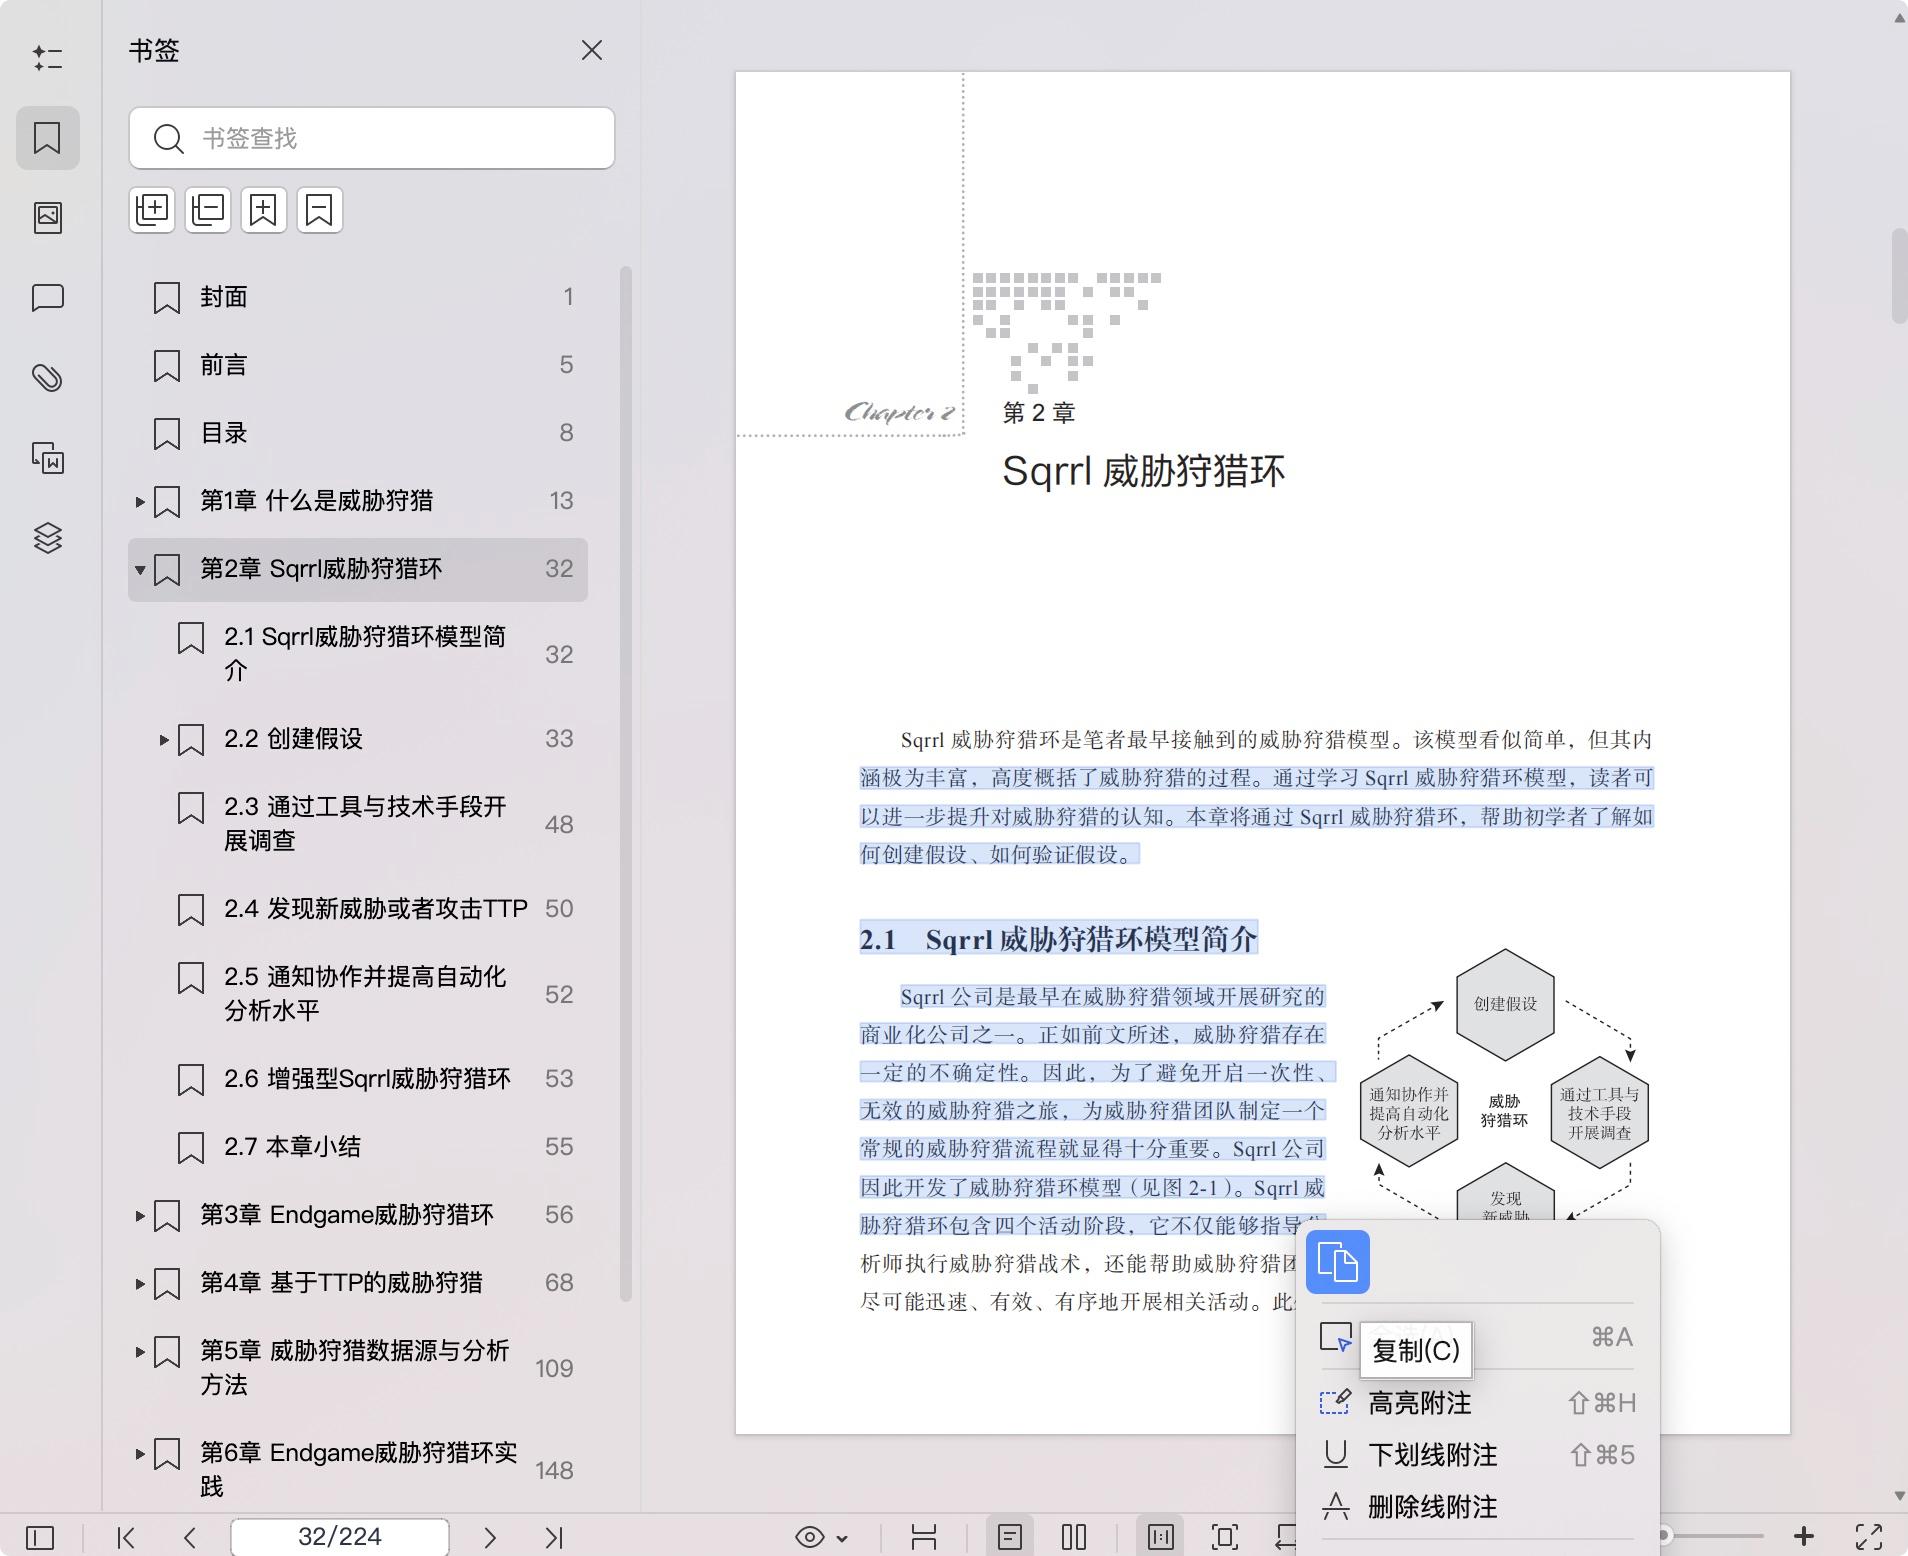
Task: Zoom in with the plus button
Action: (1804, 1536)
